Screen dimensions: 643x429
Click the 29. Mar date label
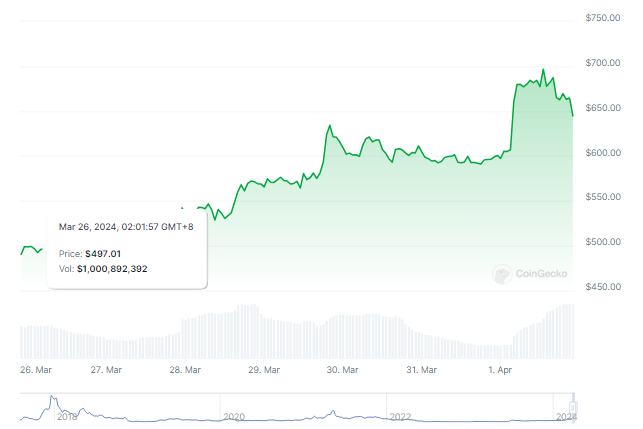click(x=264, y=370)
